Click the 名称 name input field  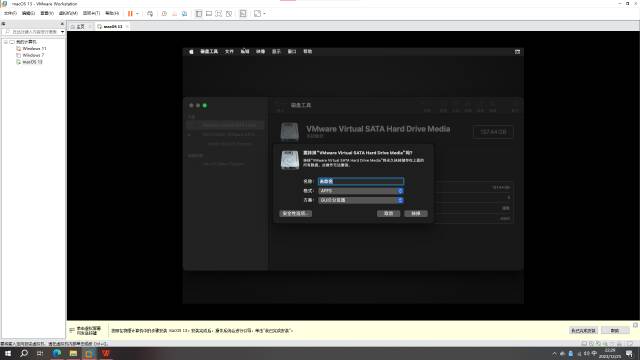pos(361,181)
